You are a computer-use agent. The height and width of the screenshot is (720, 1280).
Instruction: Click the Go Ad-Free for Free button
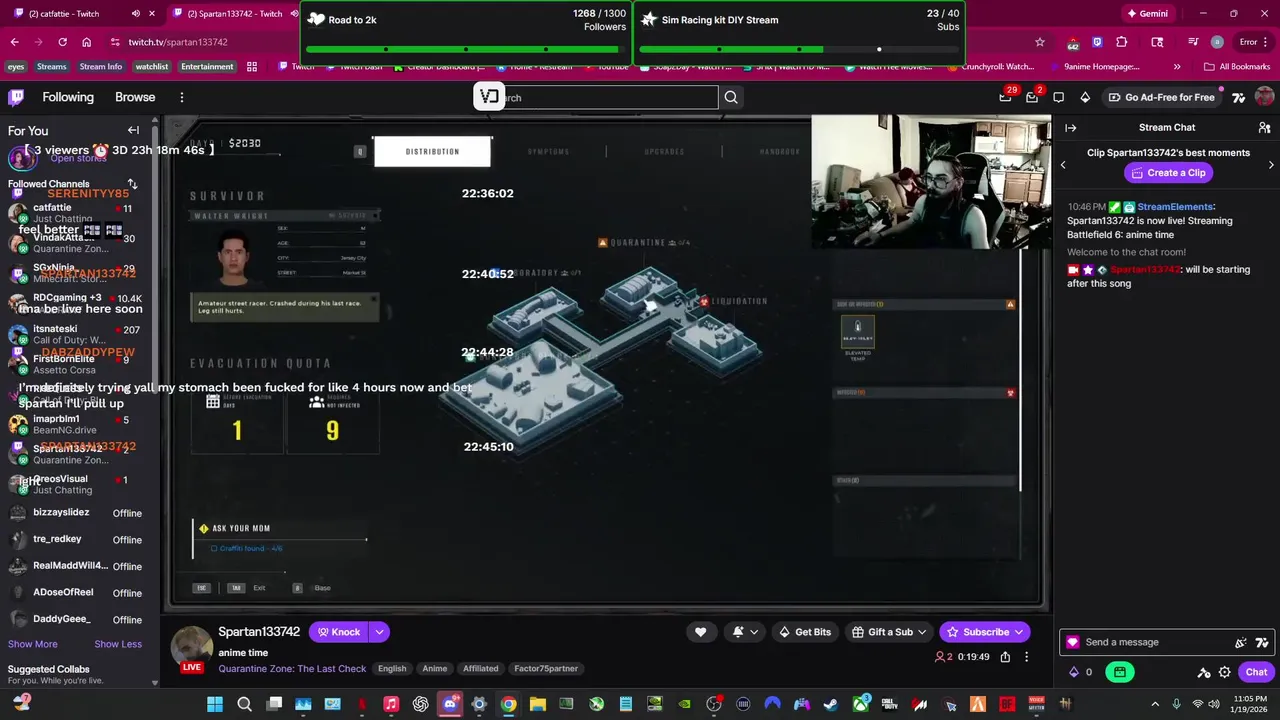coord(1161,97)
